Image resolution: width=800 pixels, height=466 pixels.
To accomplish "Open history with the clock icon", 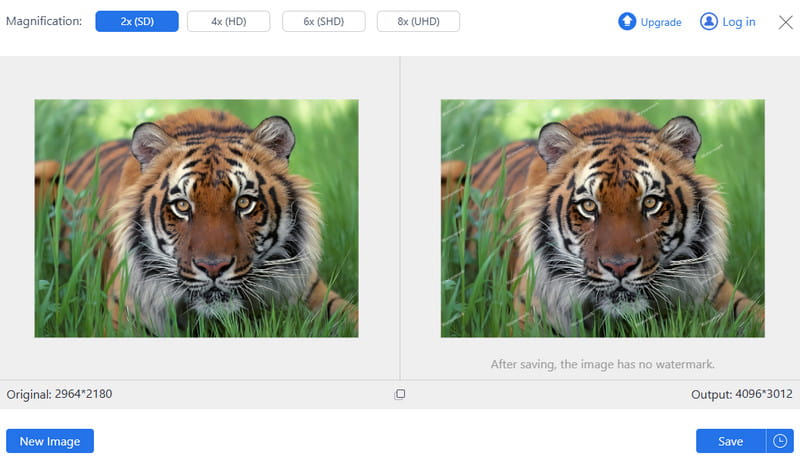I will 780,441.
